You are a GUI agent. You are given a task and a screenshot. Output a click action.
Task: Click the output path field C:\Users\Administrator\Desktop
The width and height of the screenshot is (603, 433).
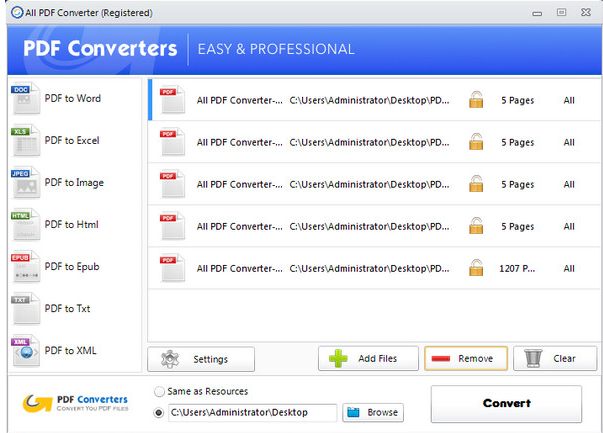pyautogui.click(x=252, y=413)
